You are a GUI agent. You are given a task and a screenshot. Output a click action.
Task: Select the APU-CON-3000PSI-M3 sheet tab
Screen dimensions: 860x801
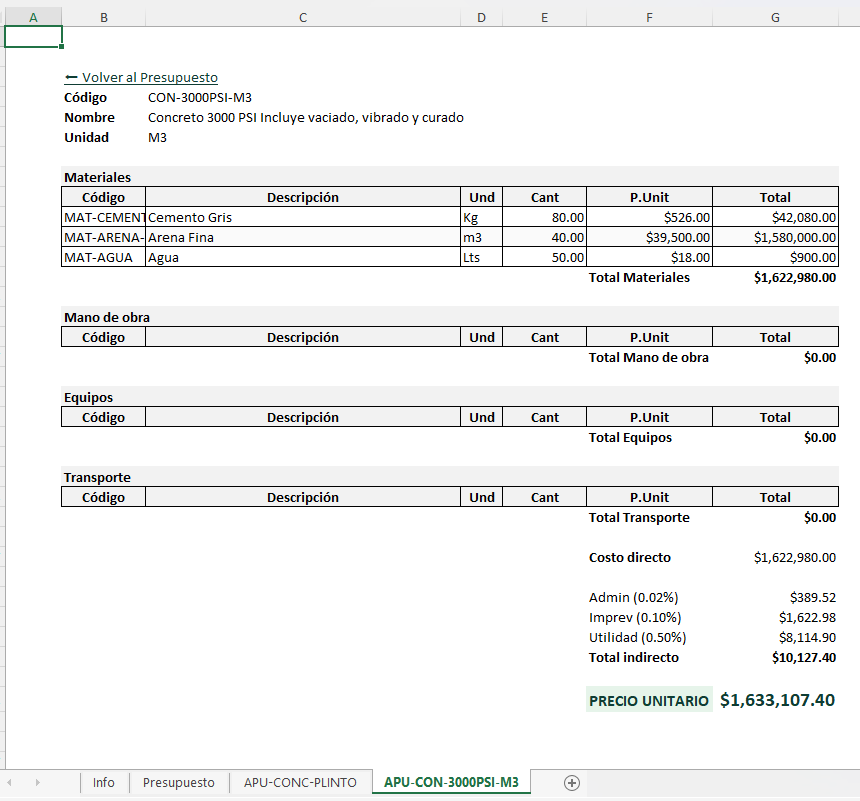pos(451,782)
